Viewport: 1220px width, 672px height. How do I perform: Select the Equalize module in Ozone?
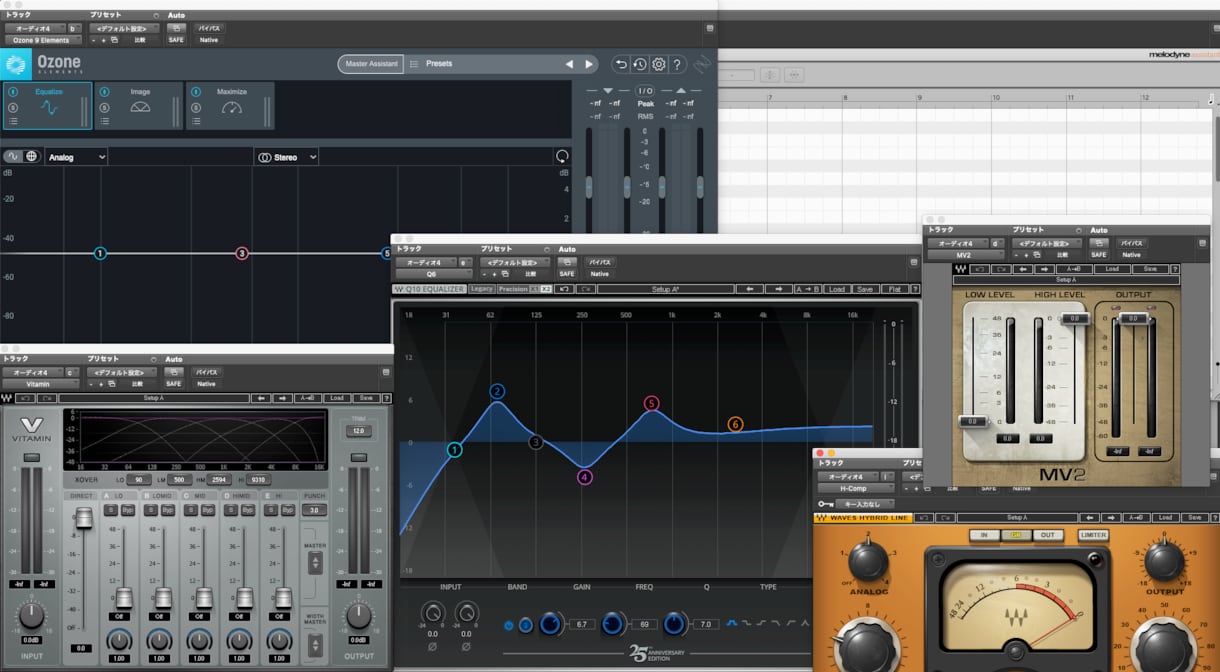(48, 106)
